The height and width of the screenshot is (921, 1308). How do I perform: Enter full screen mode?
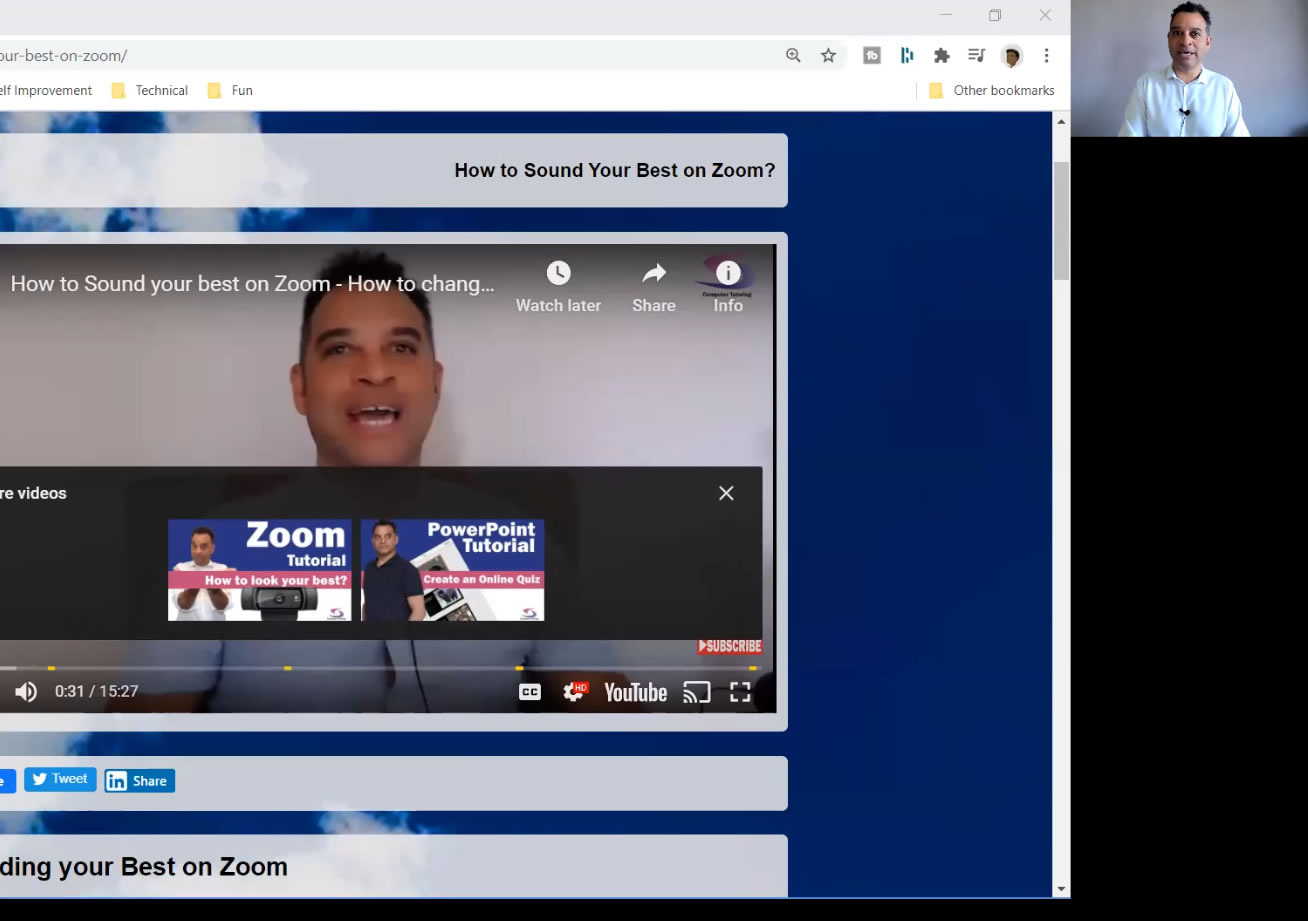(740, 692)
